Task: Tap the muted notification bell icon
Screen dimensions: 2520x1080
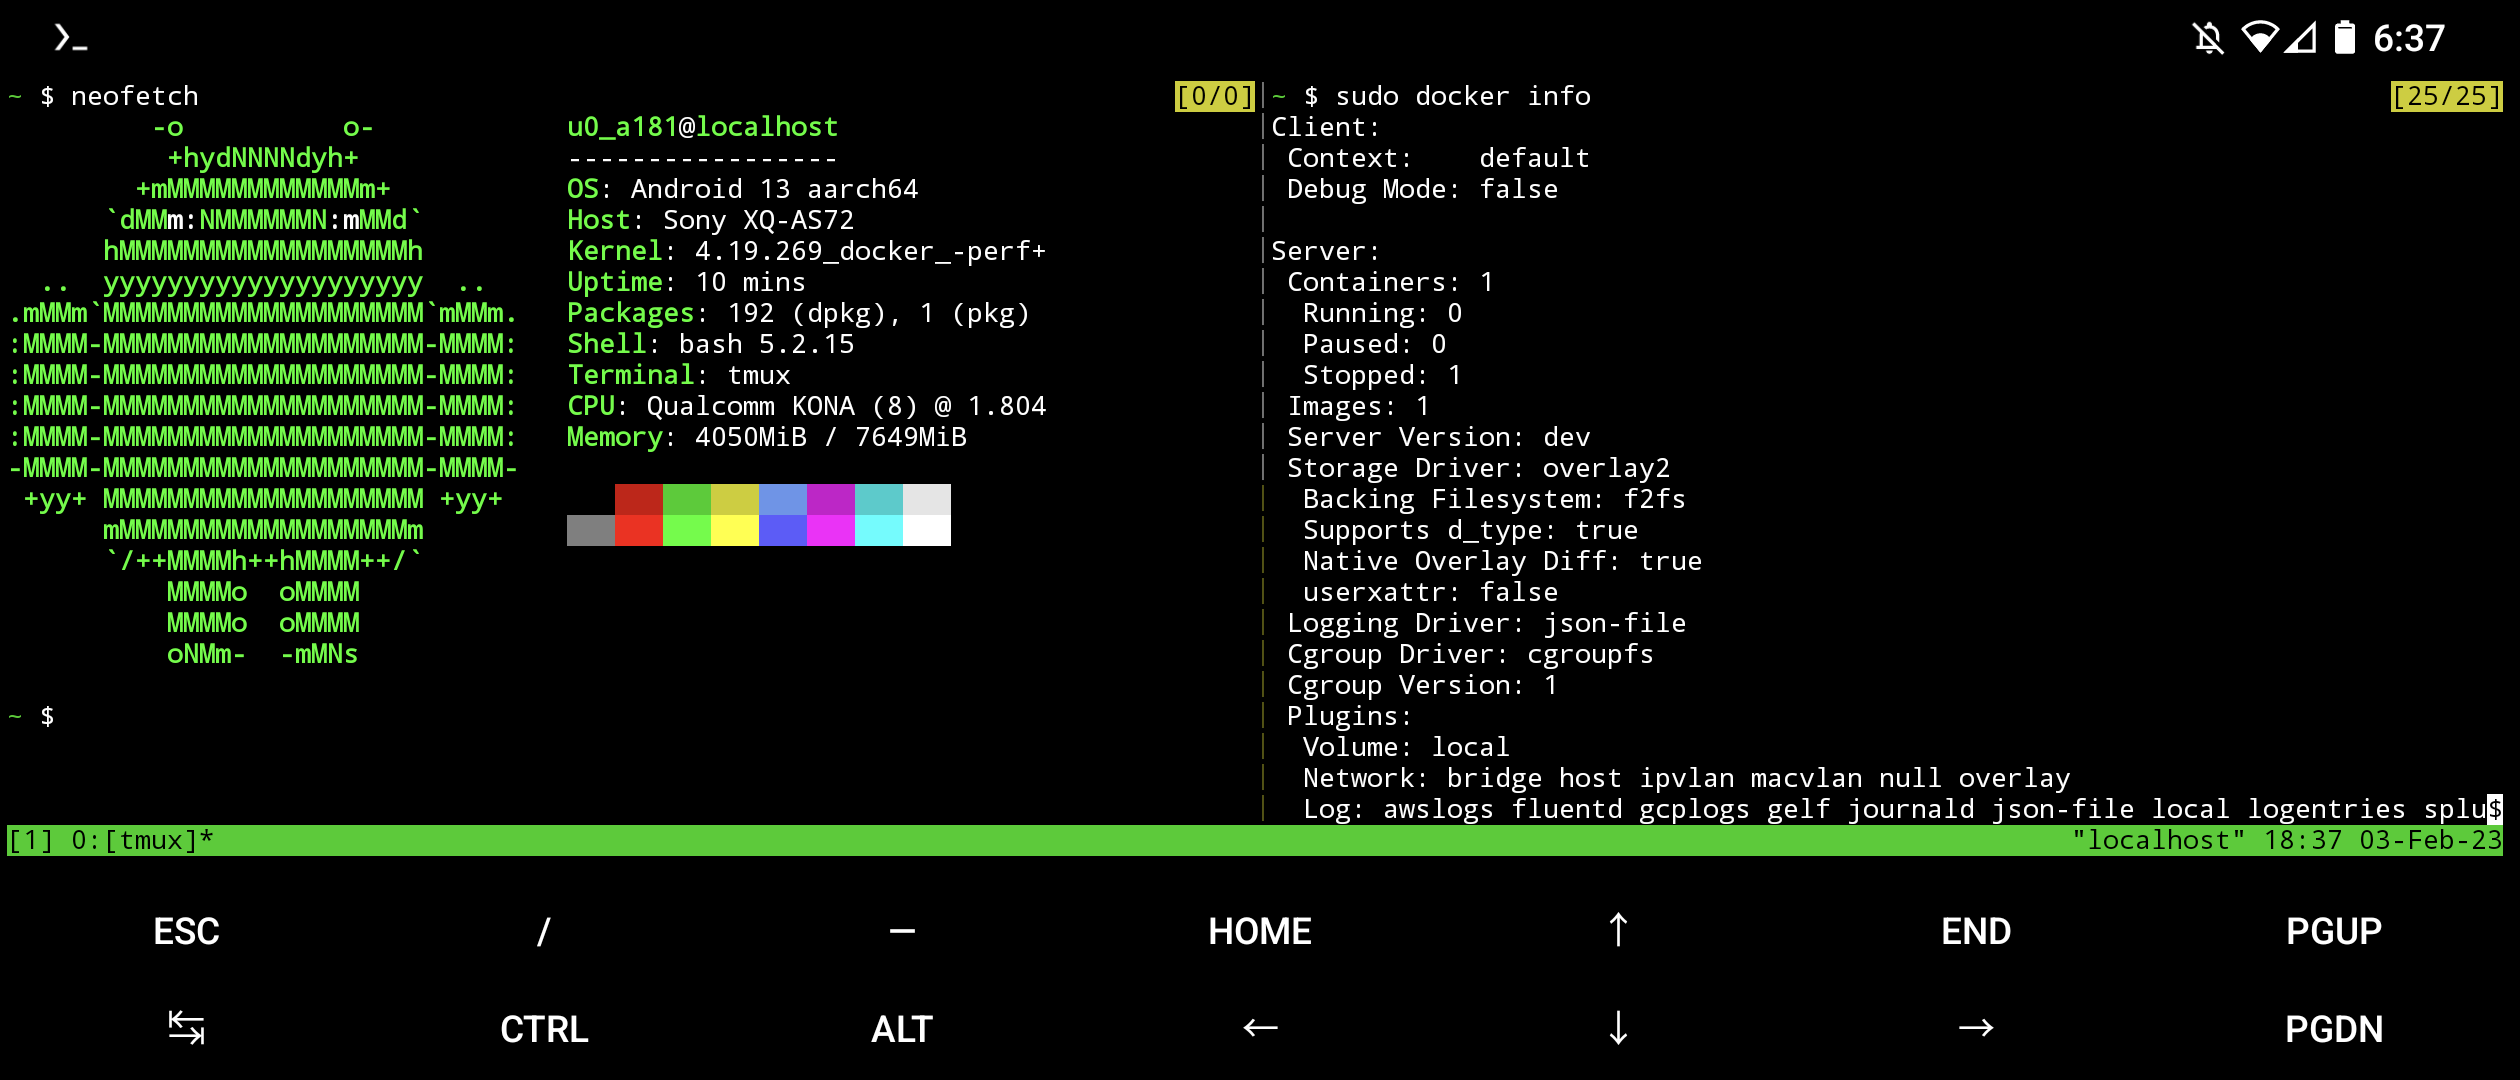Action: pos(2208,38)
